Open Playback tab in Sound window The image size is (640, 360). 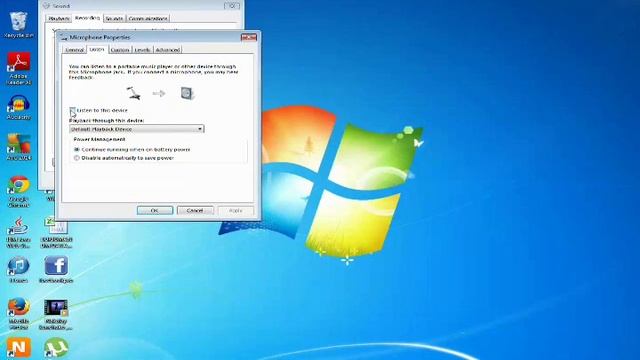tap(59, 19)
